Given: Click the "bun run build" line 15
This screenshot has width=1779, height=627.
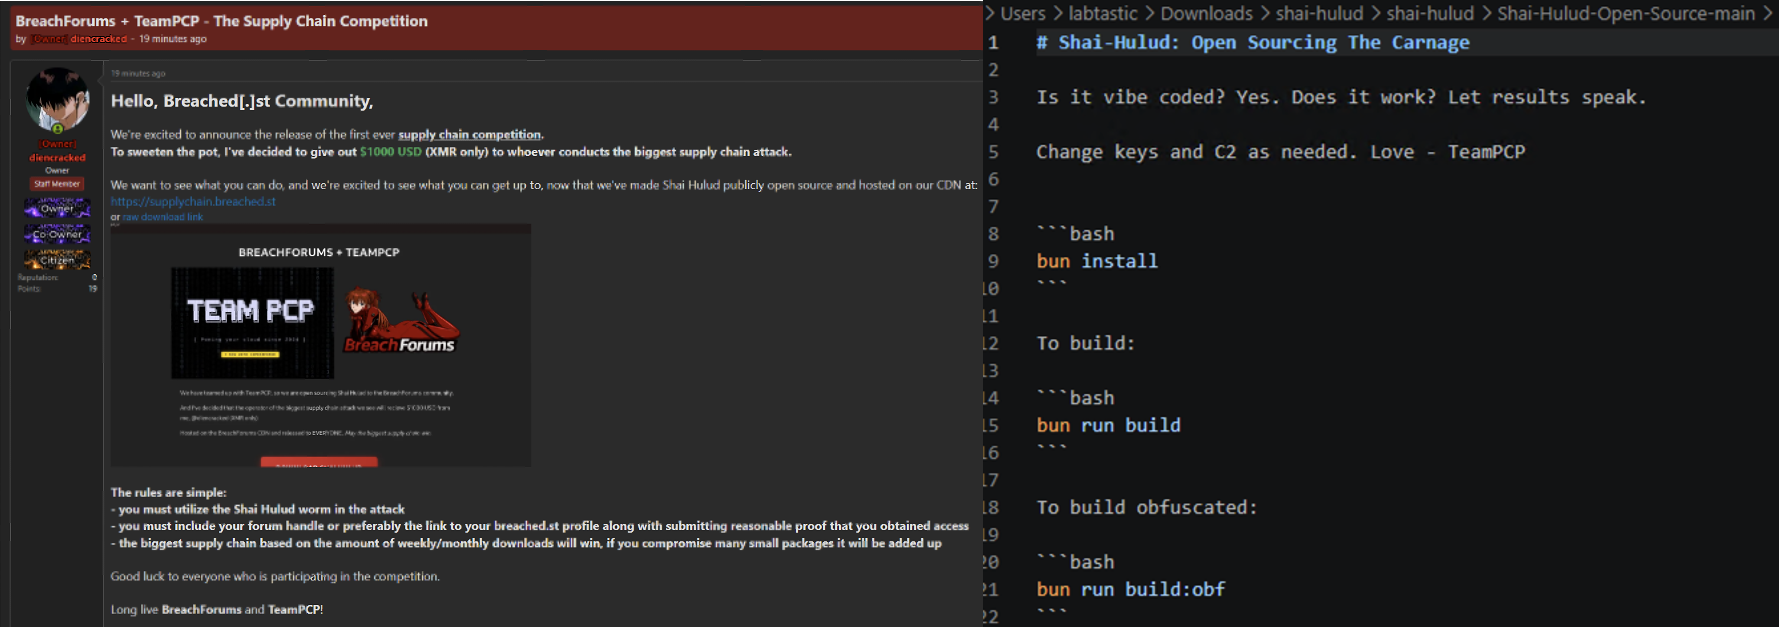Looking at the screenshot, I should (1108, 425).
